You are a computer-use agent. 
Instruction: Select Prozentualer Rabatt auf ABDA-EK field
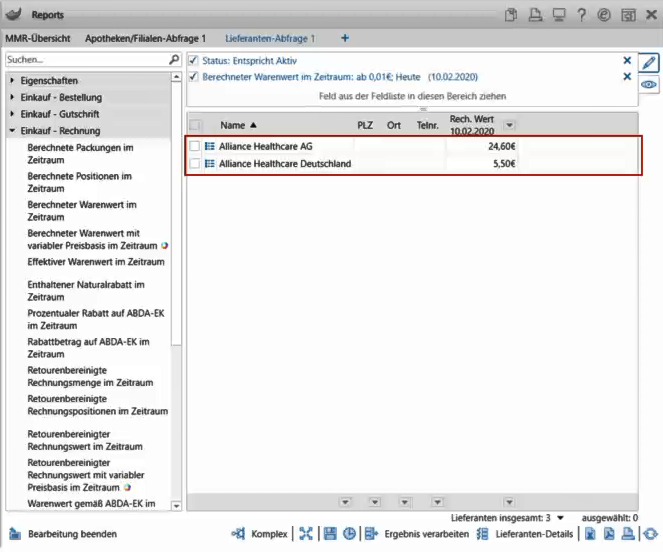(x=96, y=319)
